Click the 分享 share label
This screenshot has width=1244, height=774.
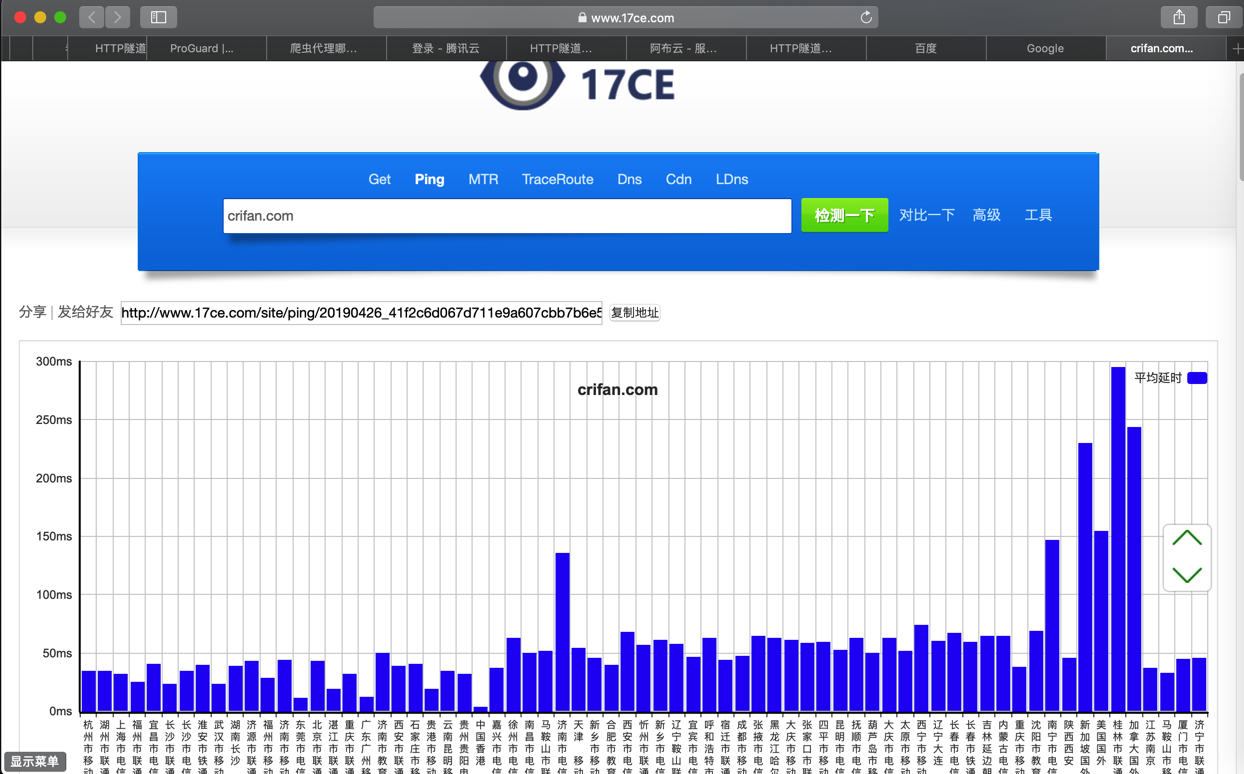coord(32,312)
